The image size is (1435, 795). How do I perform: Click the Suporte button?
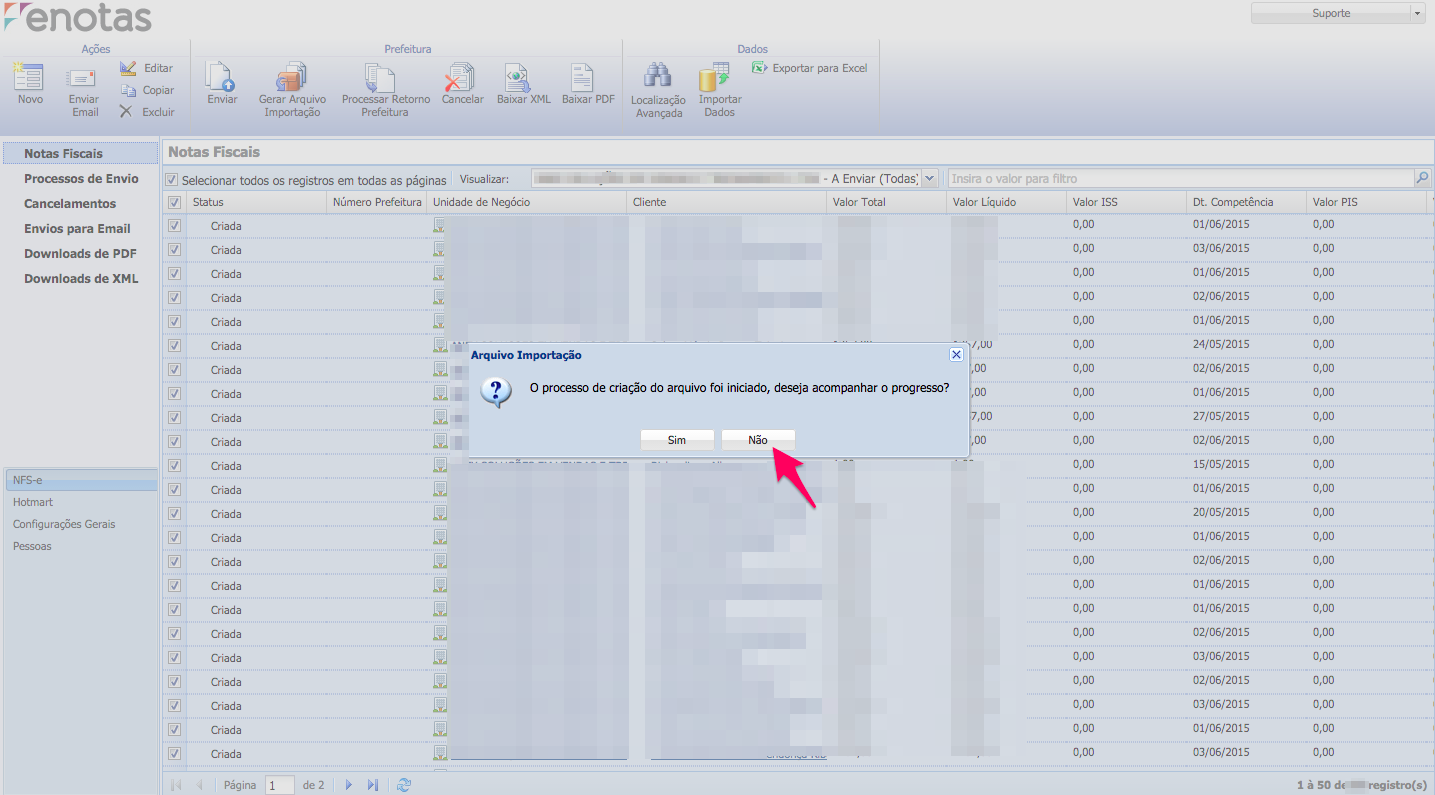[x=1330, y=13]
